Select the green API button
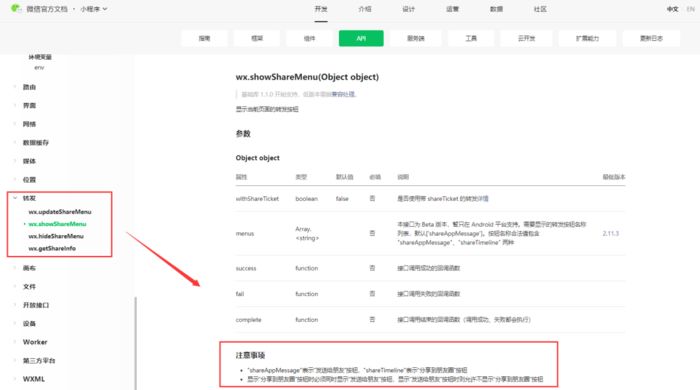Viewport: 700px width, 390px height. (x=361, y=38)
